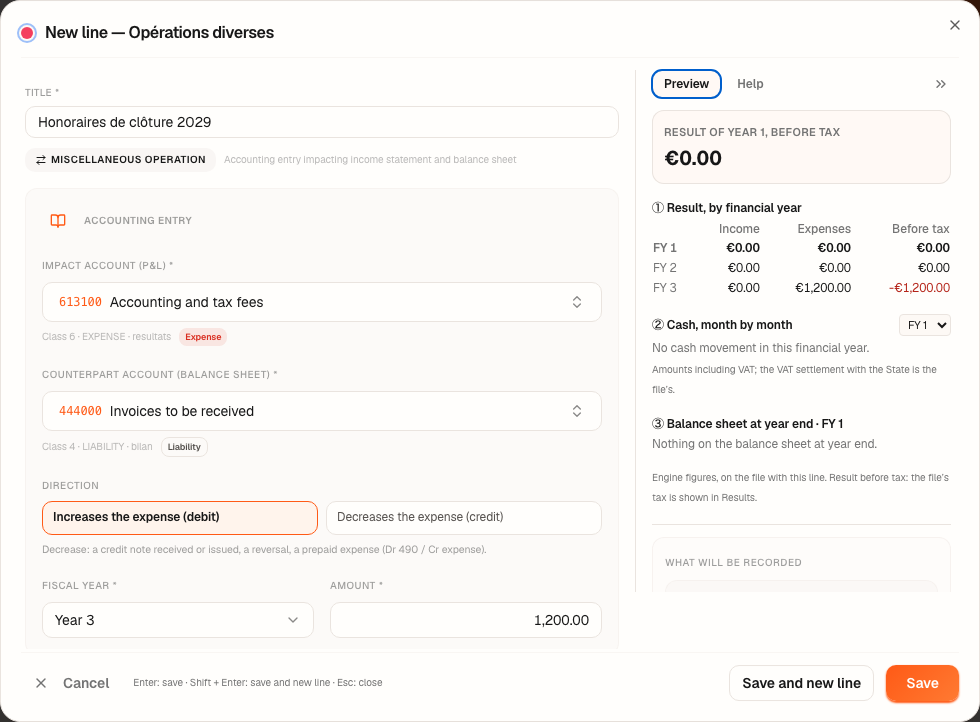The image size is (980, 722).
Task: Click the FY 1 row label
Action: click(664, 248)
